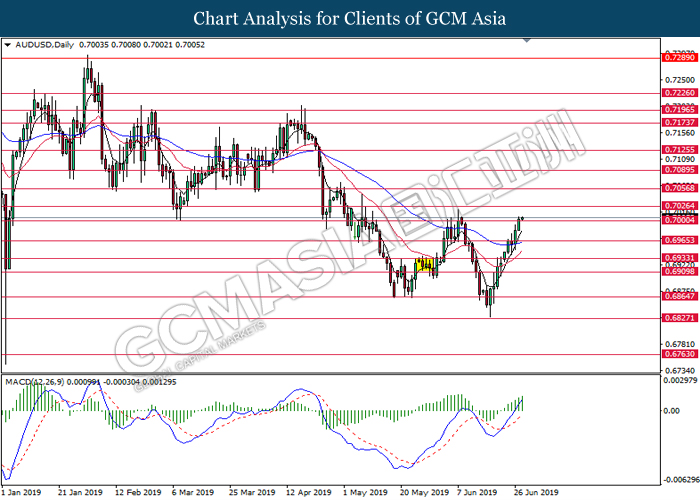This screenshot has height=500, width=700.
Task: Select the 0.69331 level label
Action: [x=680, y=258]
